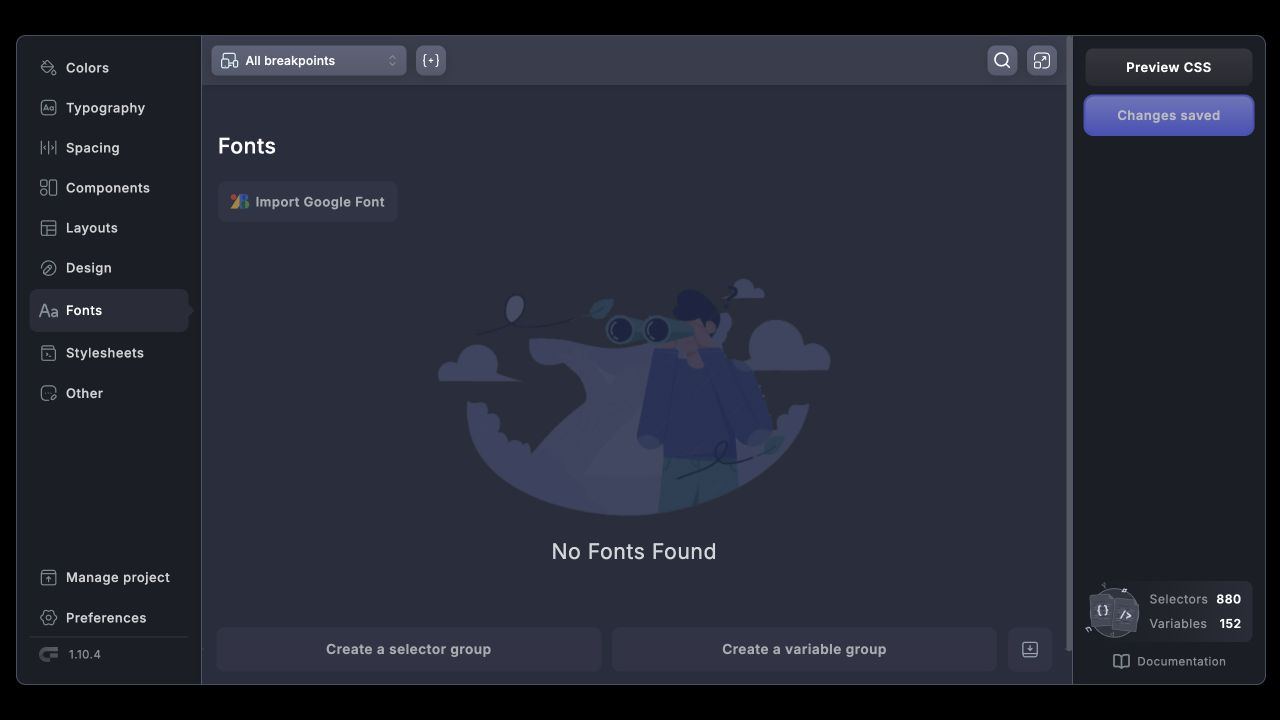Open the Documentation link
Screen dimensions: 1280x720
pyautogui.click(x=1169, y=662)
